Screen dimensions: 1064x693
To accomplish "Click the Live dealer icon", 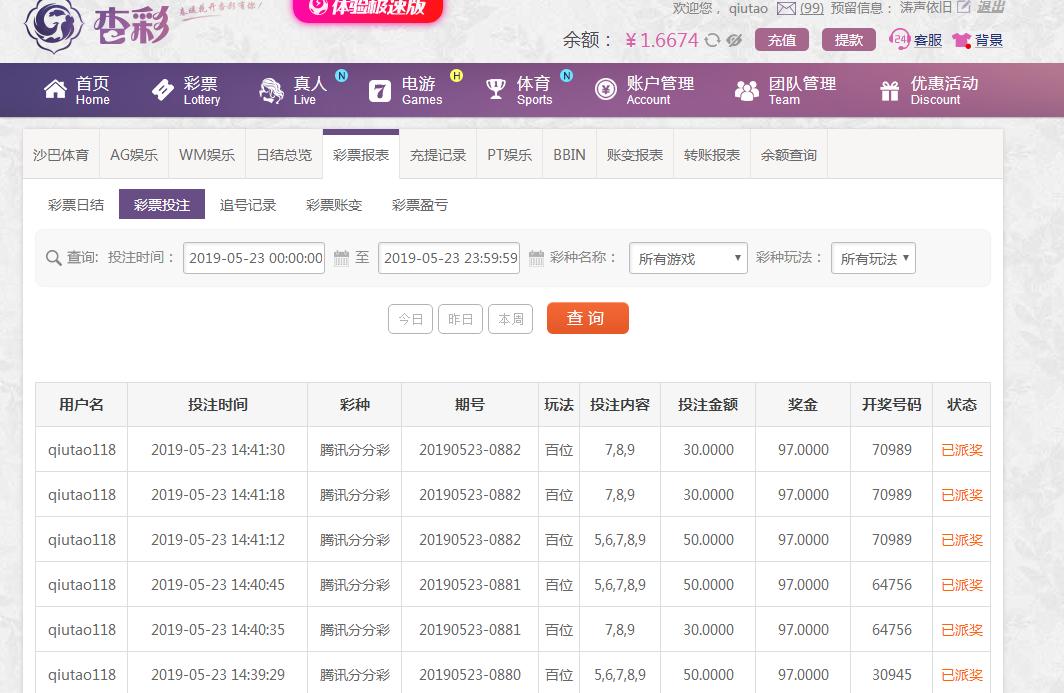I will click(271, 90).
